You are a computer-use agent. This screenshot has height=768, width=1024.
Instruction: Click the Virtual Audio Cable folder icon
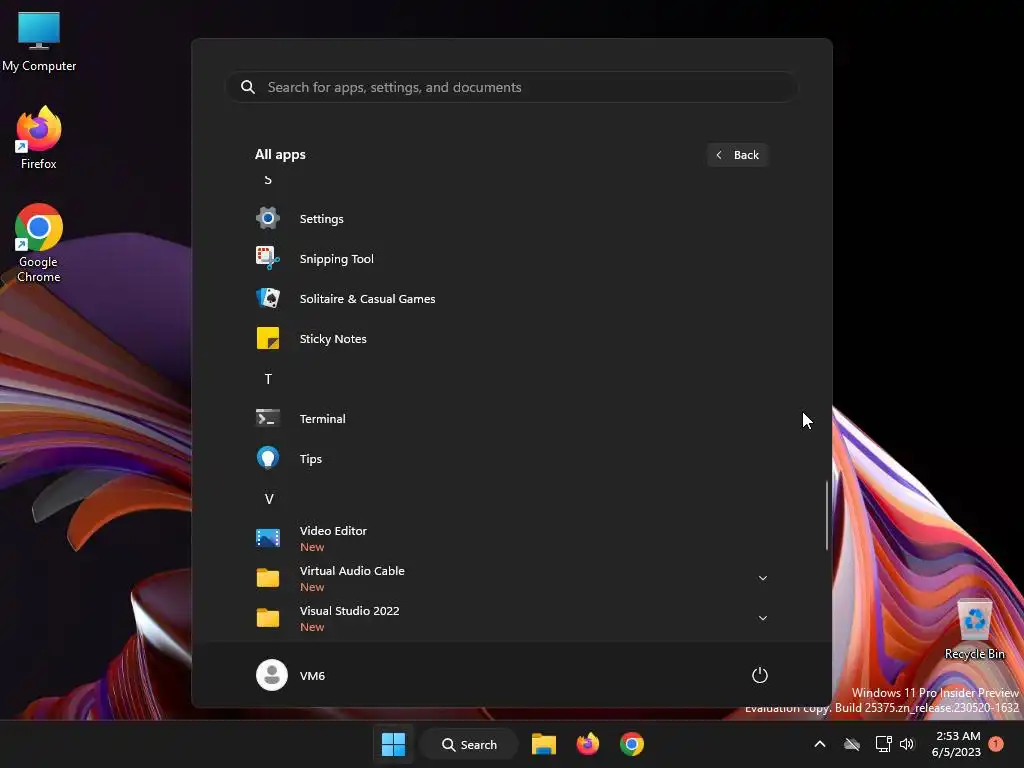coord(268,578)
